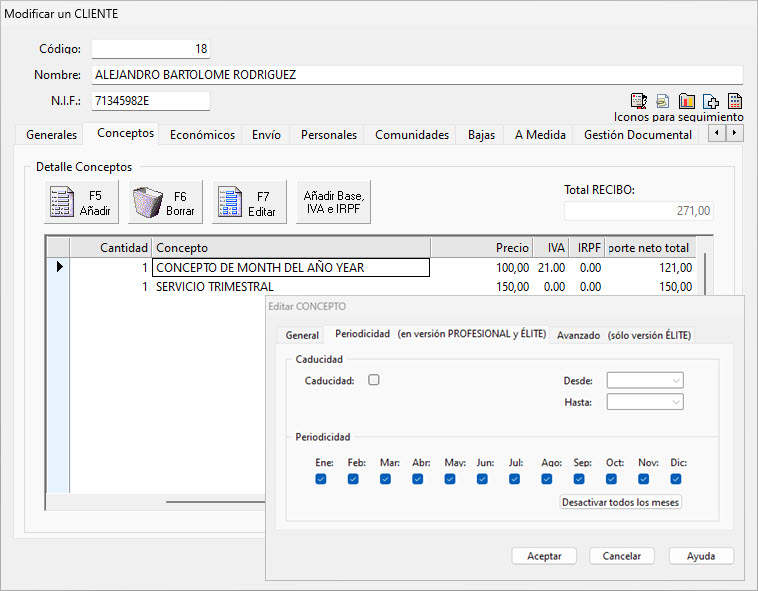
Task: Click the F6 Borrar trash button
Action: point(165,202)
